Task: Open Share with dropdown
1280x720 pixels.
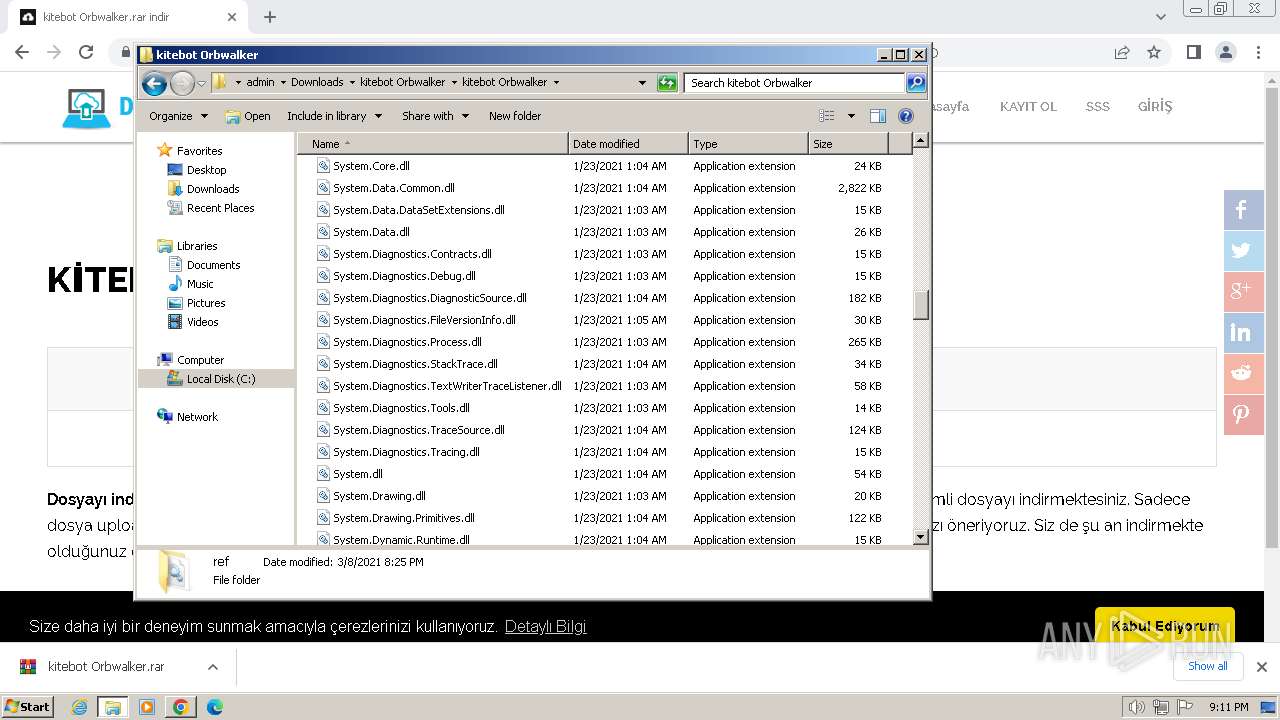Action: coord(435,116)
